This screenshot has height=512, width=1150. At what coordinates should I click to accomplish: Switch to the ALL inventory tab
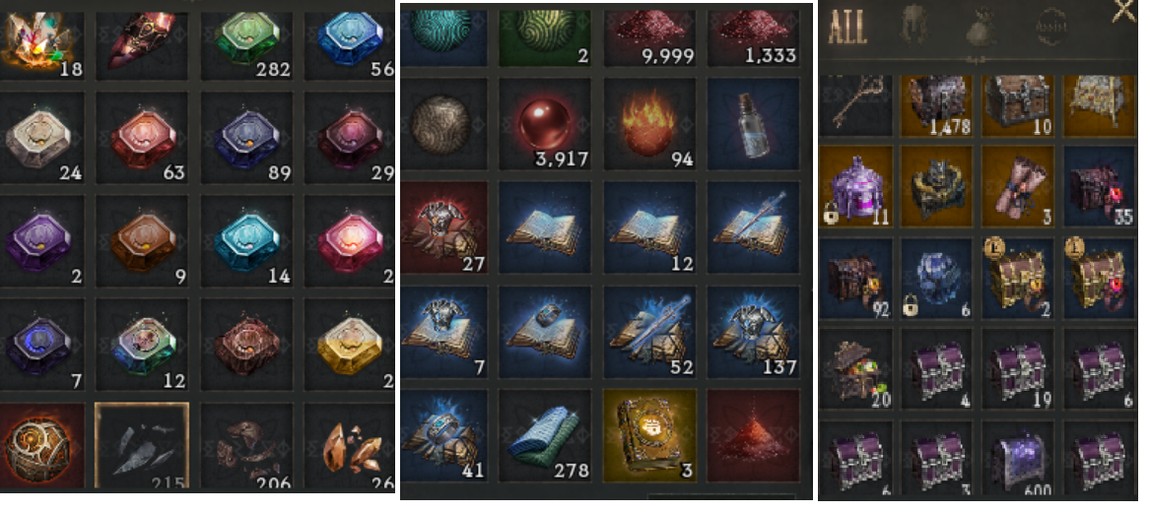click(x=847, y=27)
